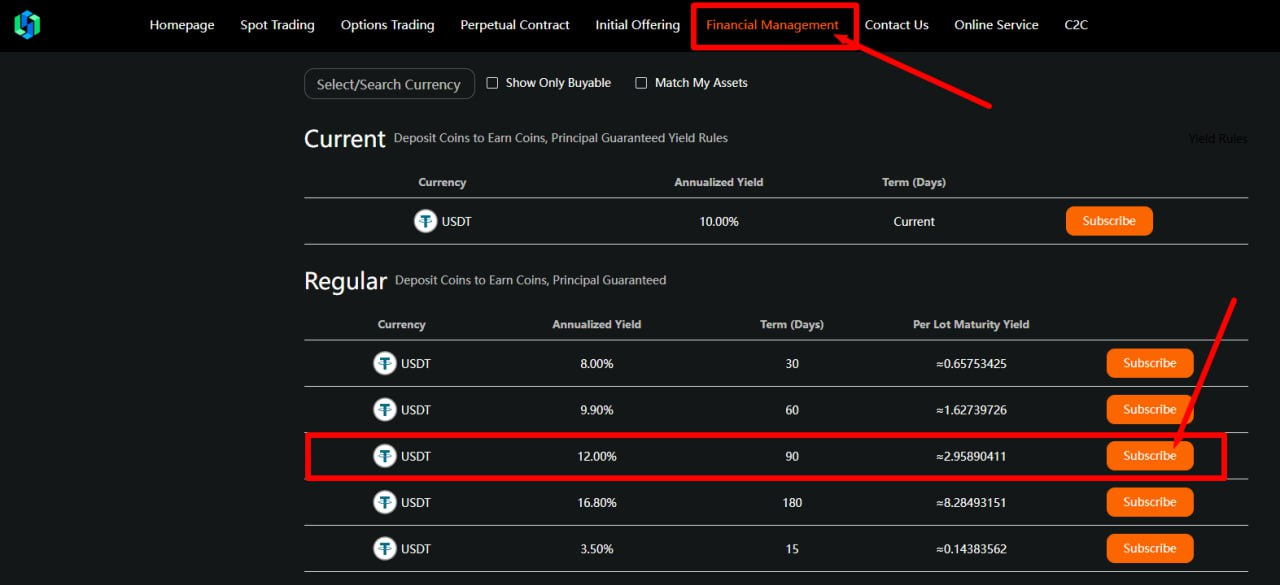
Task: Click USDT icon in the 16.80% row
Action: click(x=385, y=502)
